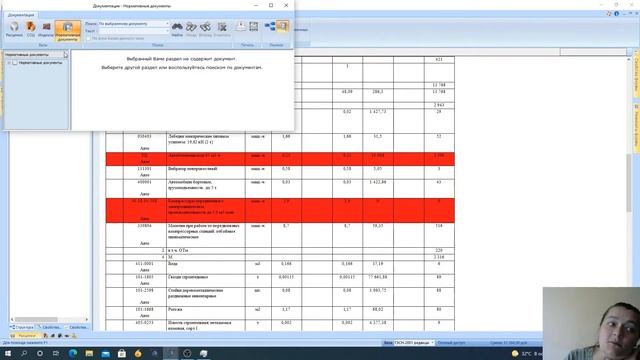Select the Нормативные документы view button

[x=67, y=31]
